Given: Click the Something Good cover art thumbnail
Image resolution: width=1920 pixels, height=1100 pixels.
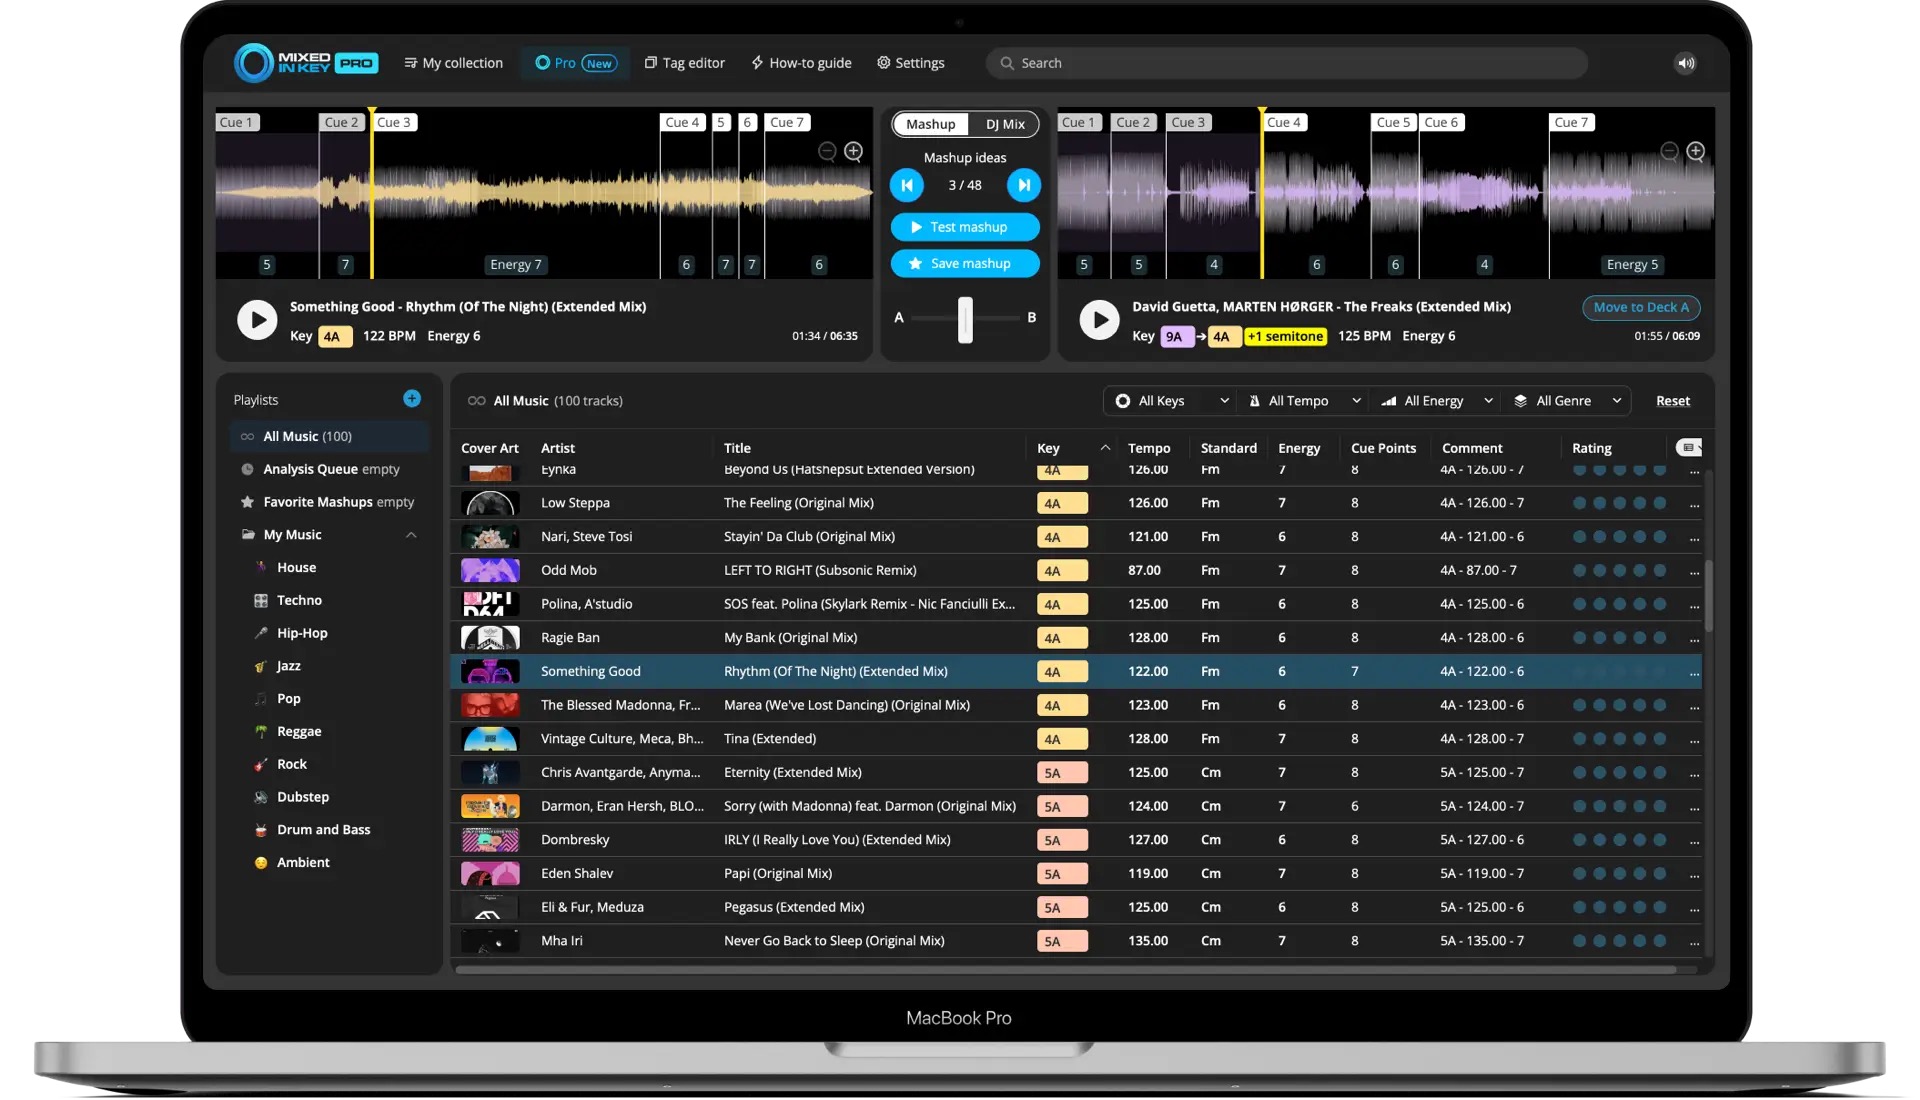Looking at the screenshot, I should 490,672.
